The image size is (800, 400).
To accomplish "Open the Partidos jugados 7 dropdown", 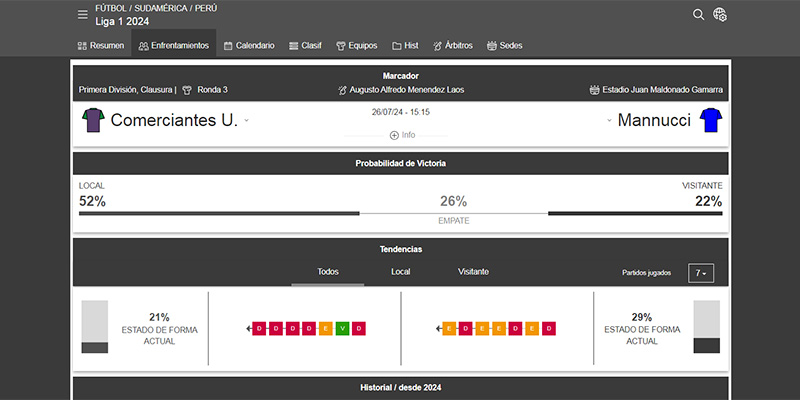I will pos(701,273).
